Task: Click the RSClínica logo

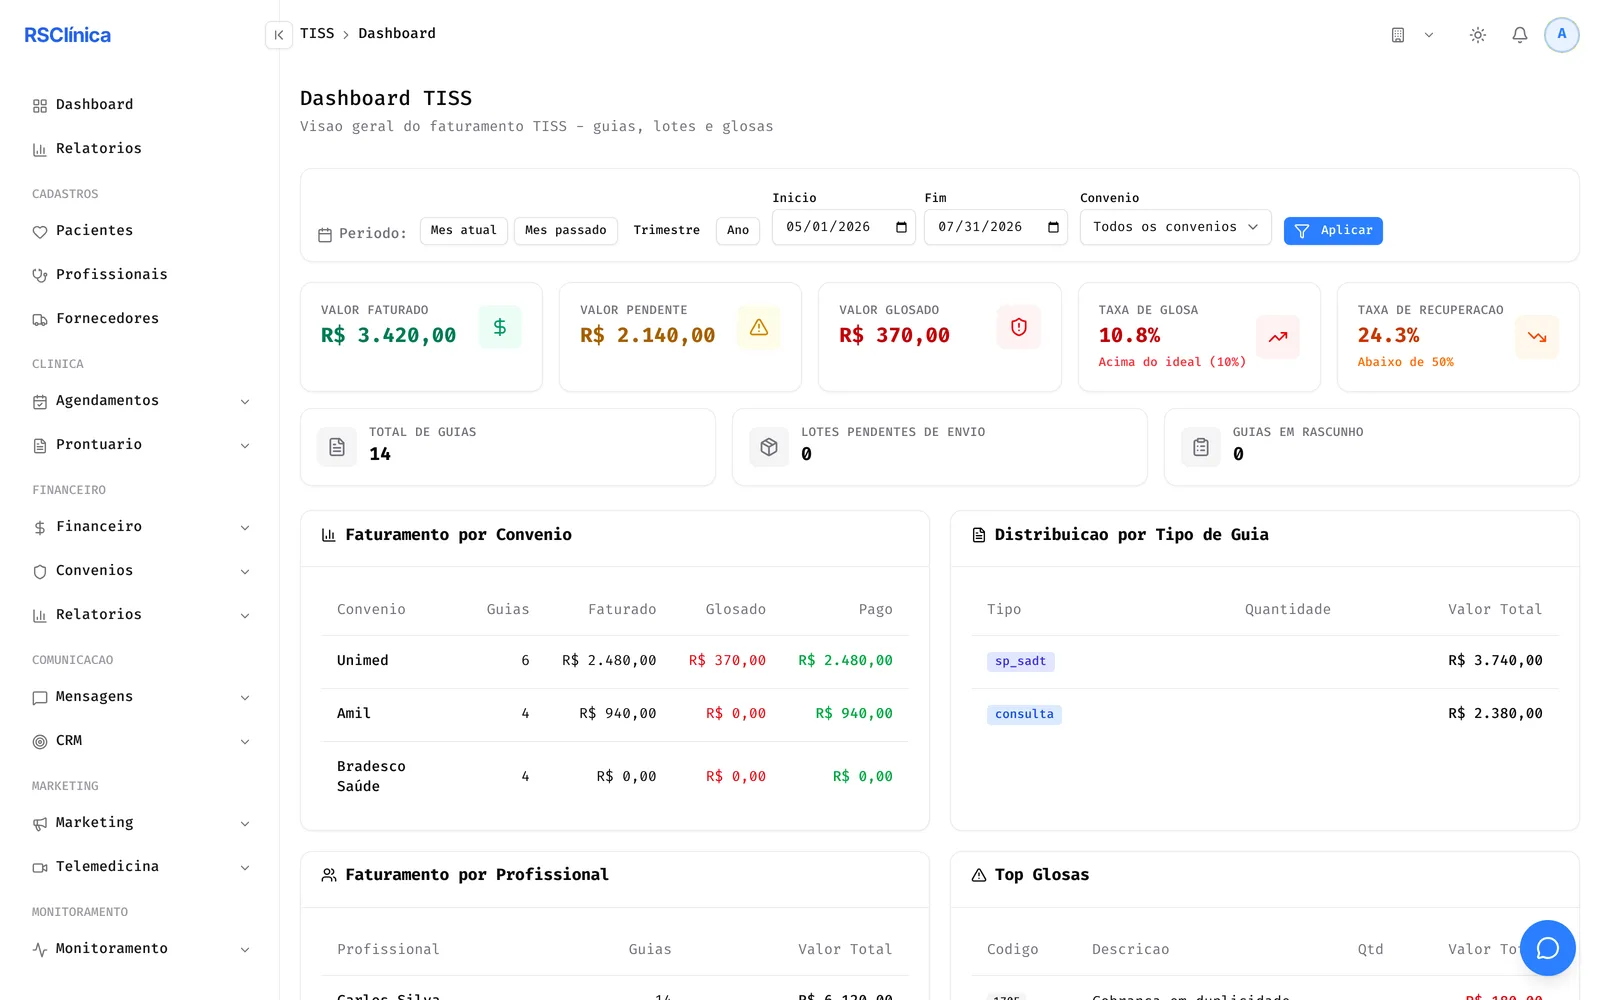Action: click(68, 35)
